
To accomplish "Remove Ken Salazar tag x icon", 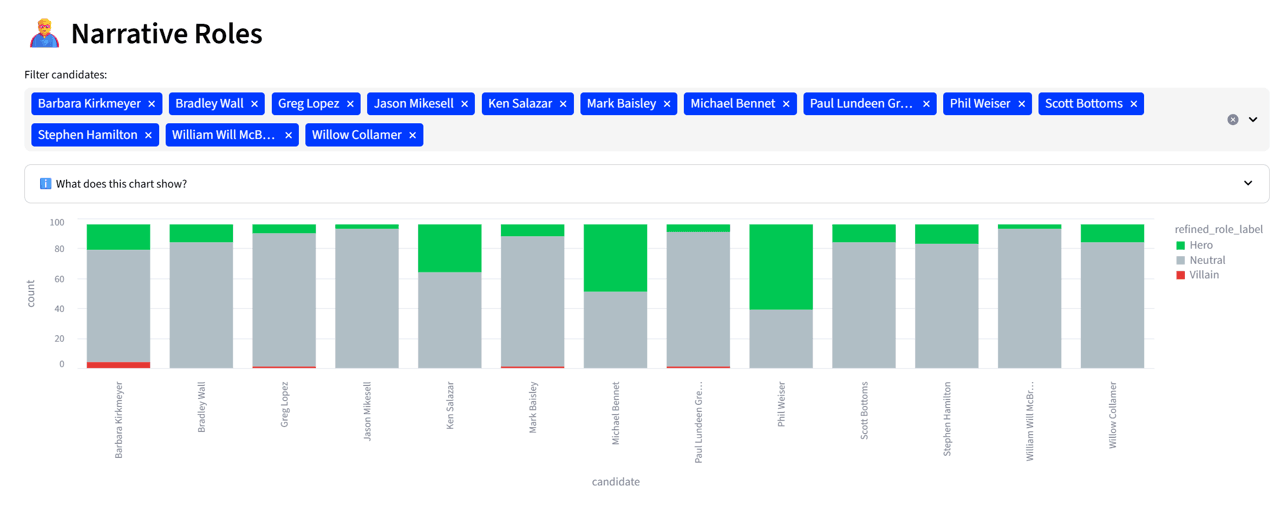I will click(x=563, y=104).
